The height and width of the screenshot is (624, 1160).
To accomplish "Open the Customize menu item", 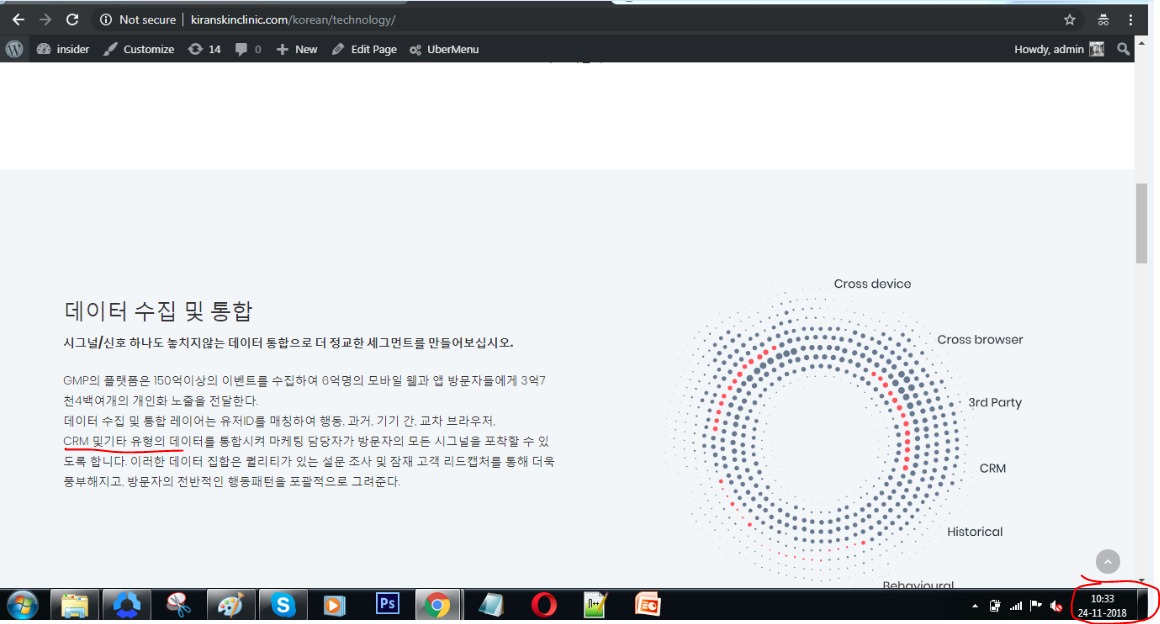I will click(x=139, y=49).
